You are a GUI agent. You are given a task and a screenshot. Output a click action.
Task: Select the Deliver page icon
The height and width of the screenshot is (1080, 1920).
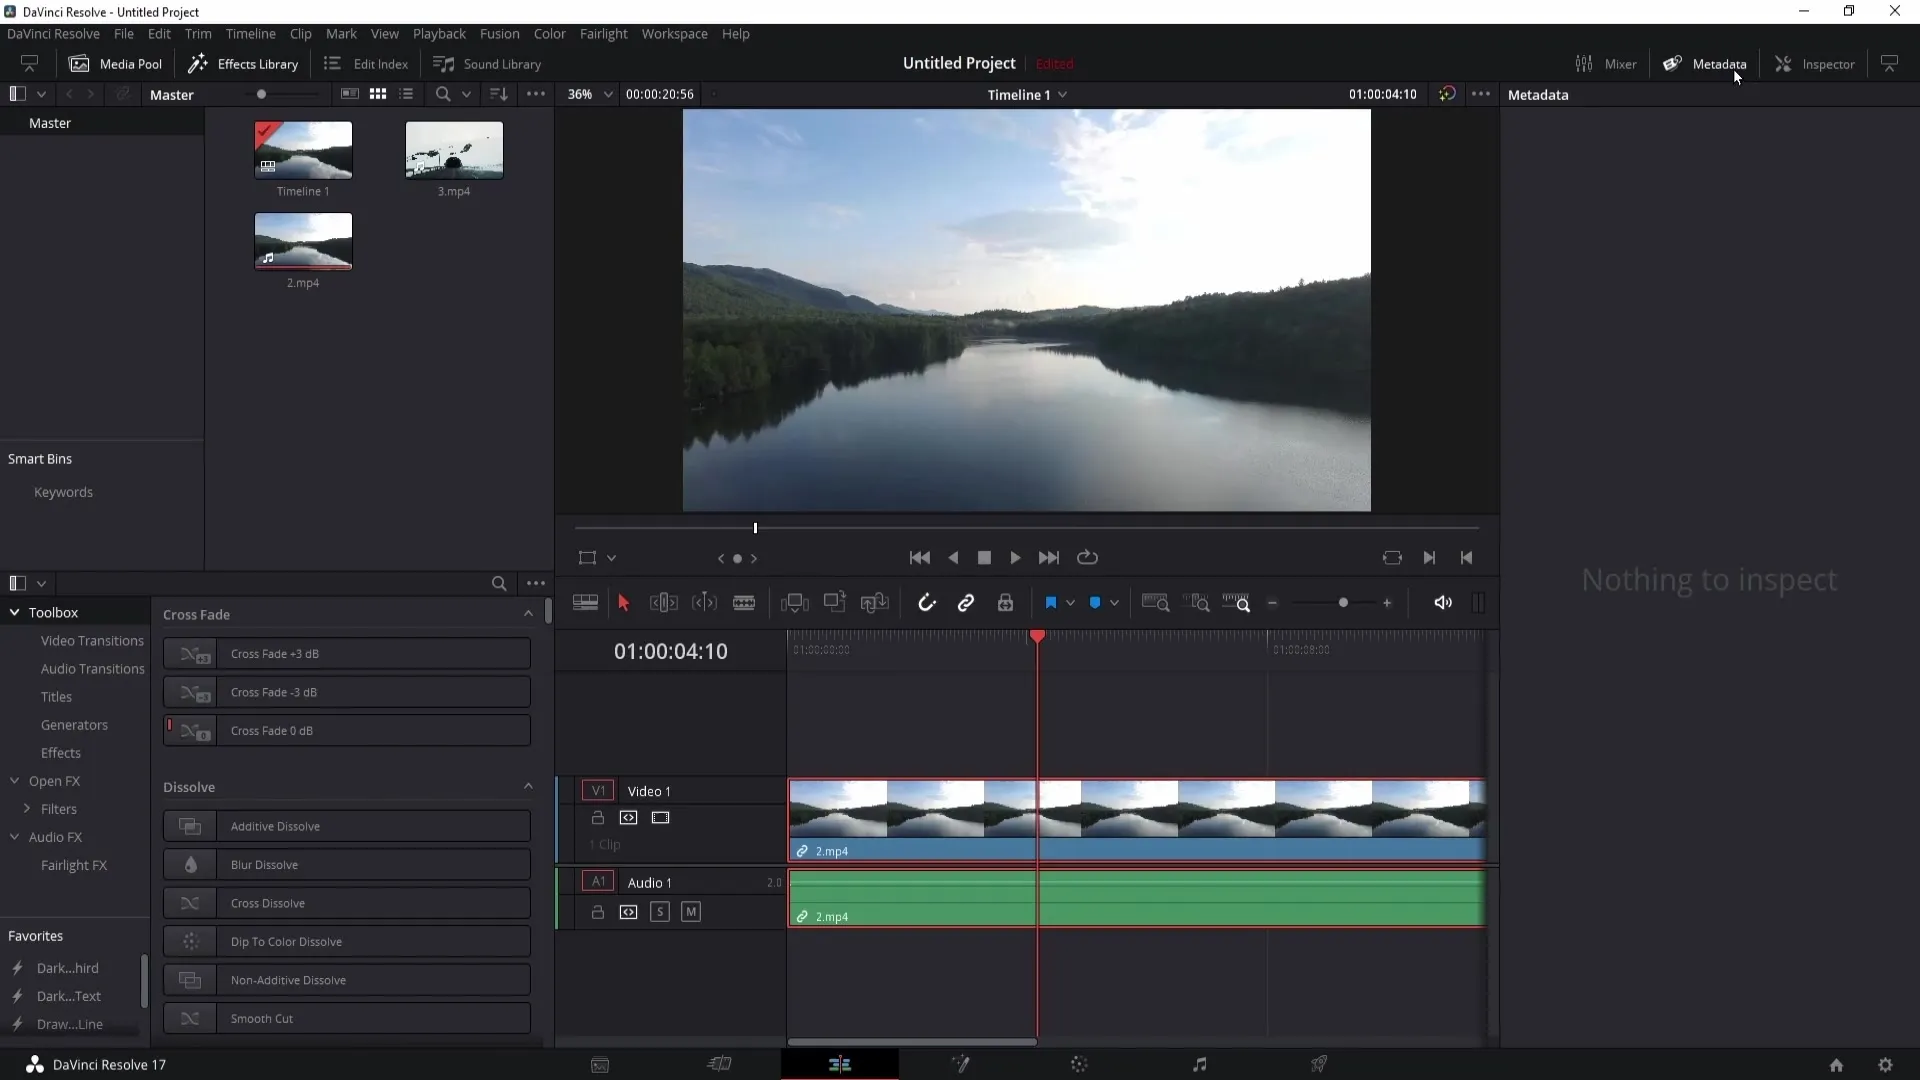(x=1320, y=1064)
